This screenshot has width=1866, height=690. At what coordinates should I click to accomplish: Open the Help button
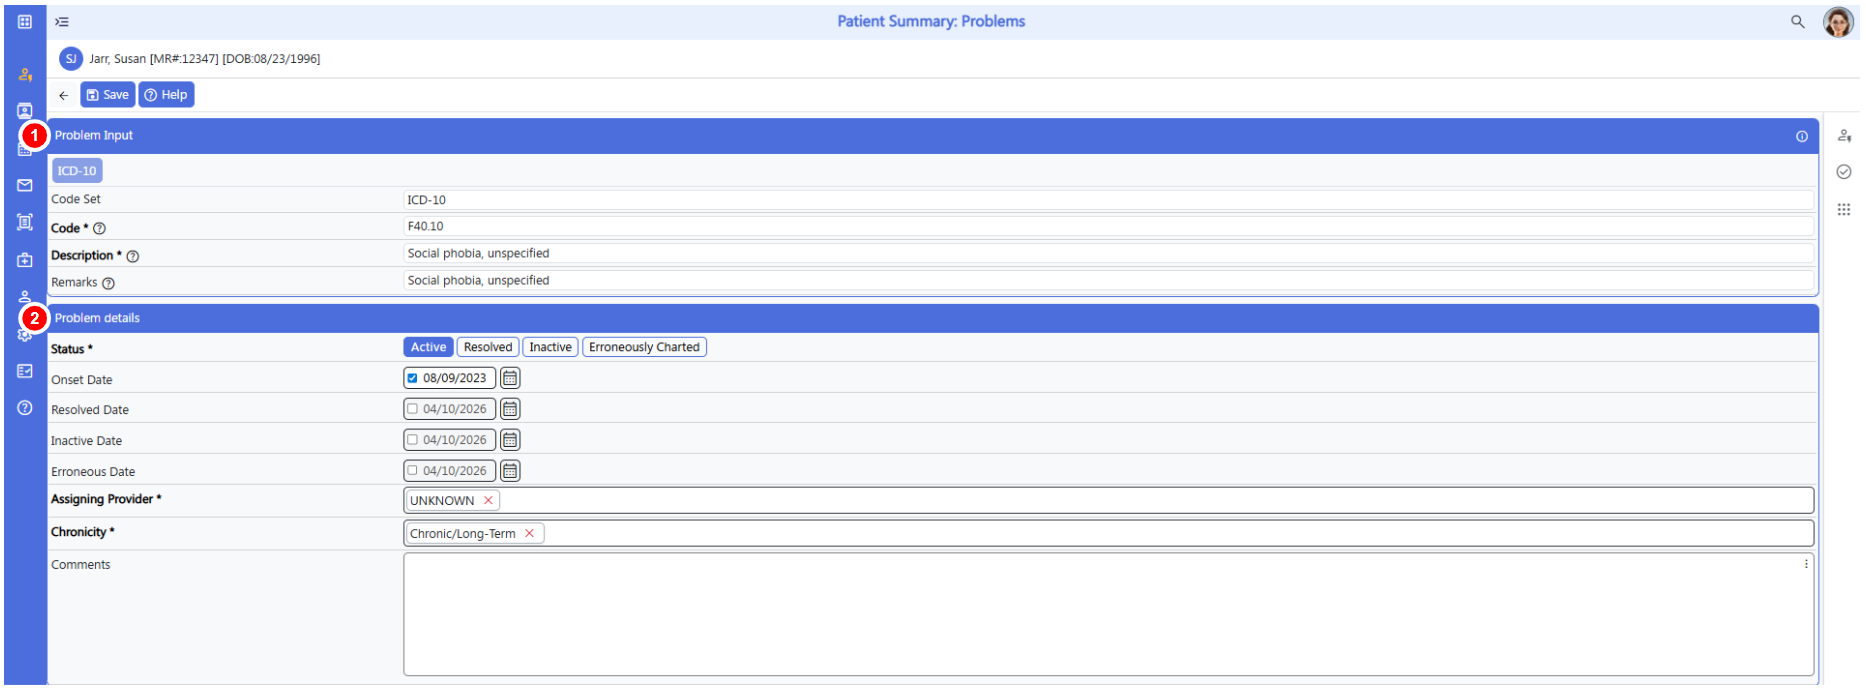pos(166,95)
